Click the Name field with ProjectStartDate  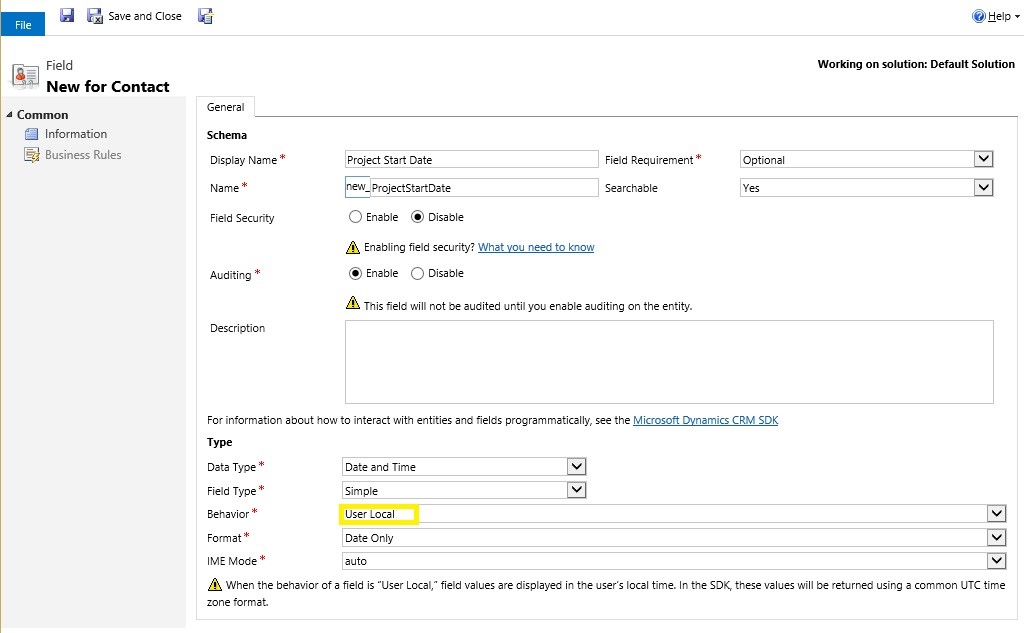point(484,187)
